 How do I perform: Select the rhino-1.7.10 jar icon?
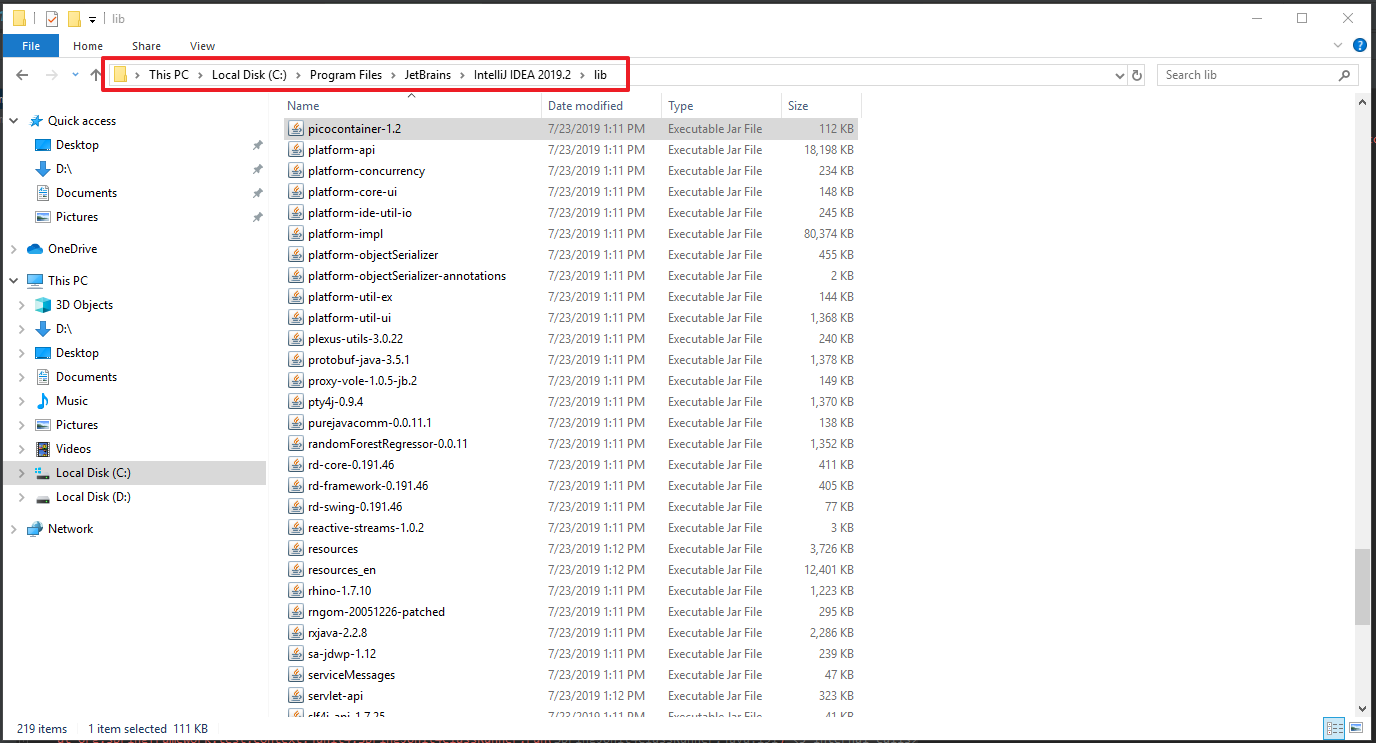tap(296, 591)
